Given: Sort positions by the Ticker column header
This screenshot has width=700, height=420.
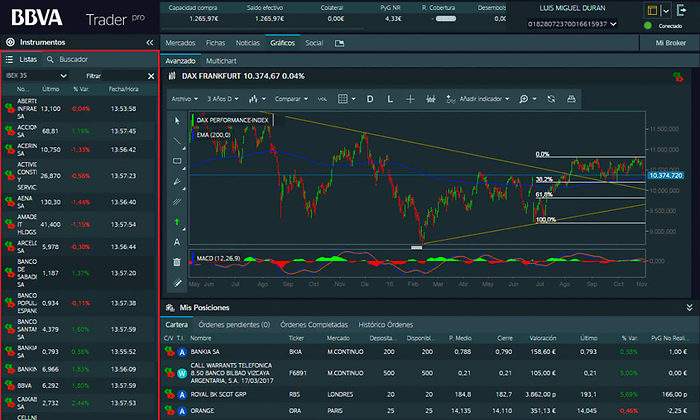Looking at the screenshot, I should tap(296, 338).
